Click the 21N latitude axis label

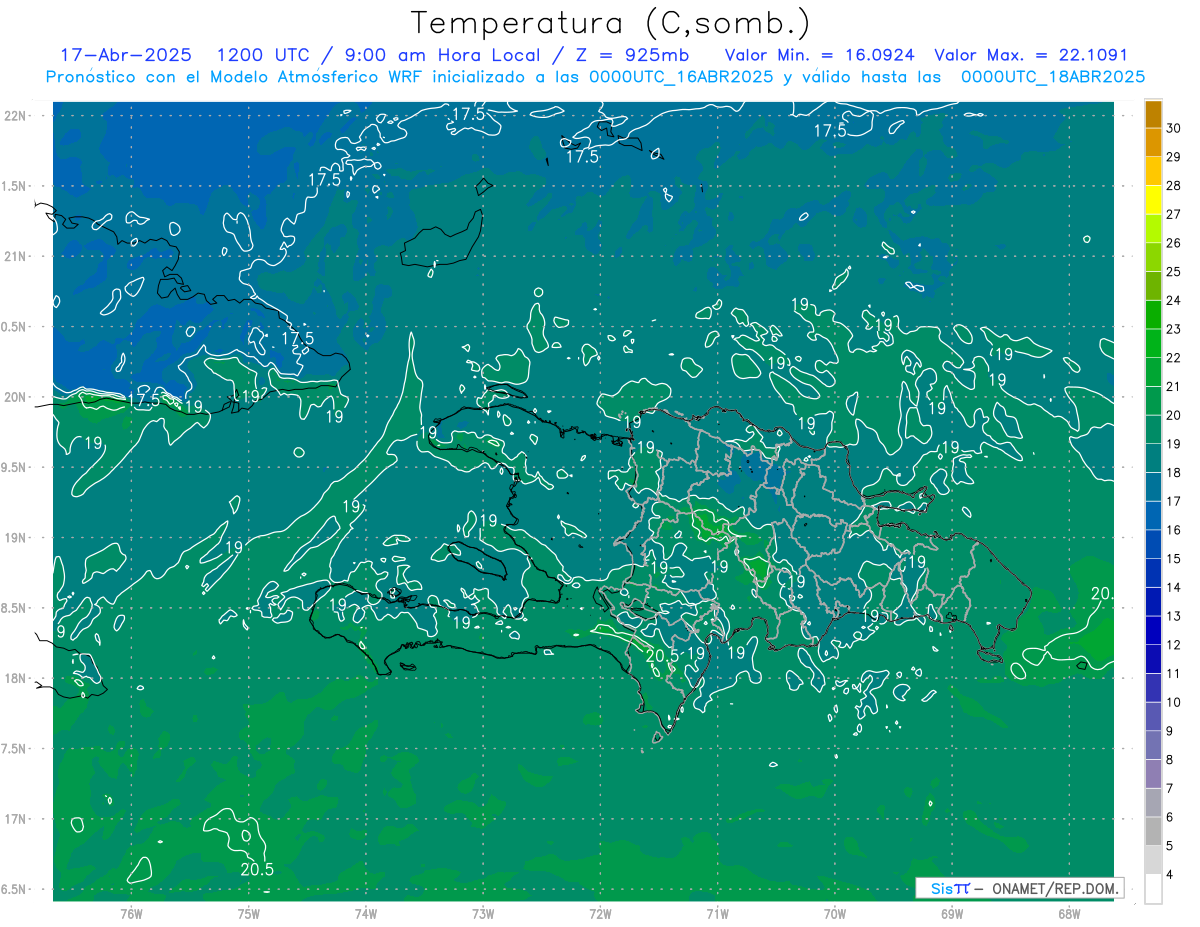[x=16, y=256]
